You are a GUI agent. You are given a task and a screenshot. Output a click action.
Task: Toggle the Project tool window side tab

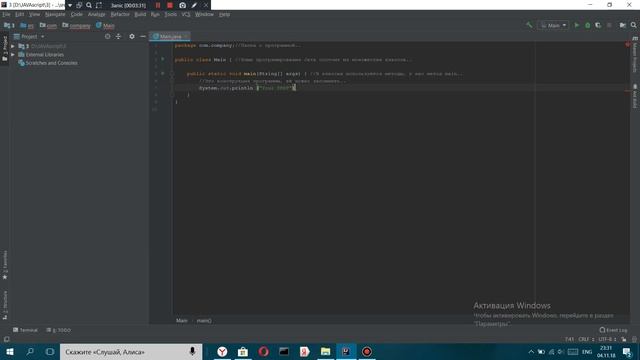(4, 48)
